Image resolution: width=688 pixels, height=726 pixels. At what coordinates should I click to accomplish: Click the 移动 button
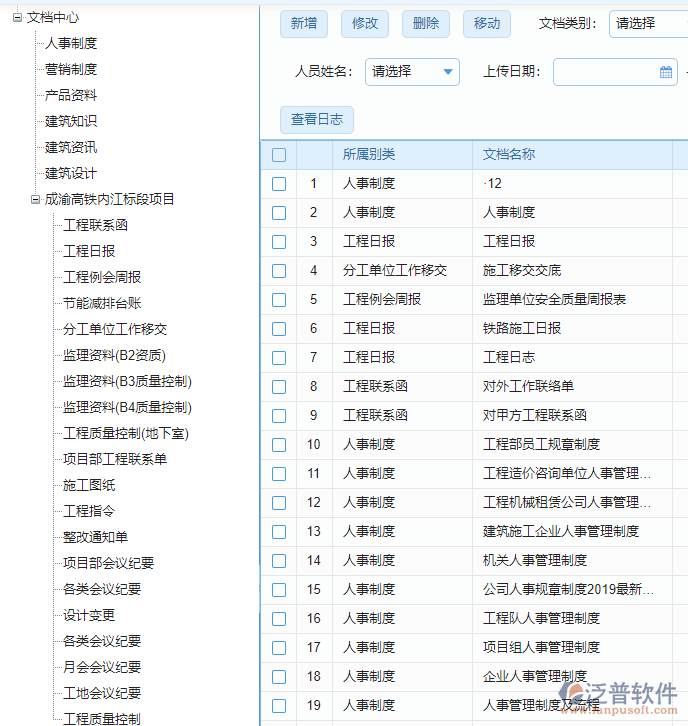click(487, 24)
